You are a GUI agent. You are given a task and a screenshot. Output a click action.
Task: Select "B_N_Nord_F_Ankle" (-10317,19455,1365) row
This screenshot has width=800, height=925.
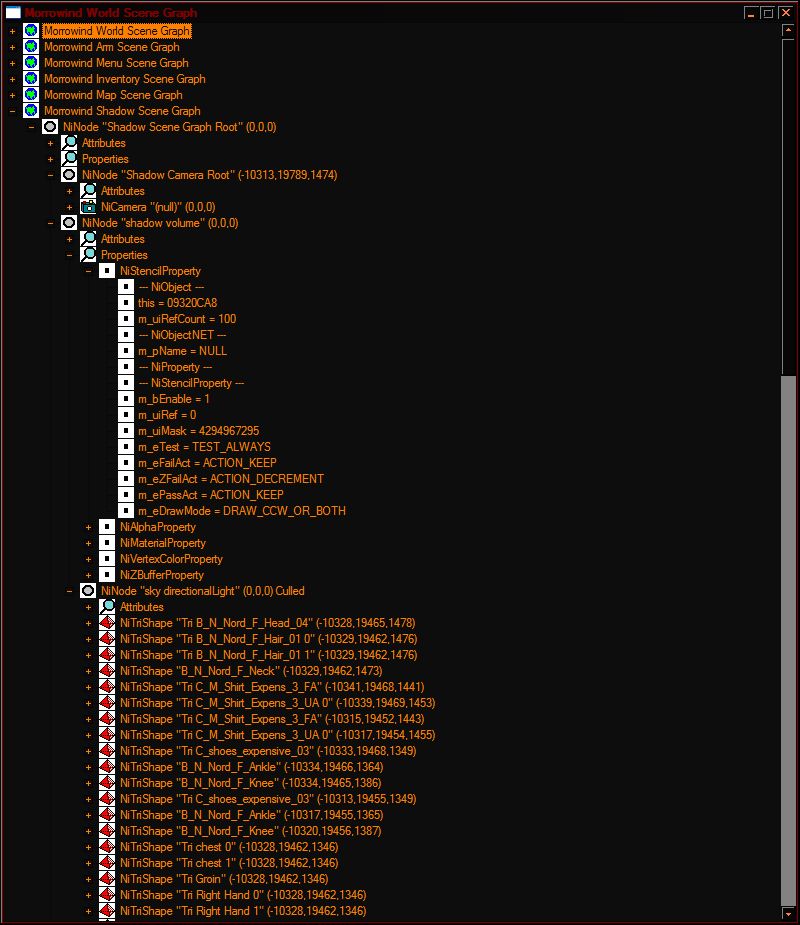pos(251,814)
